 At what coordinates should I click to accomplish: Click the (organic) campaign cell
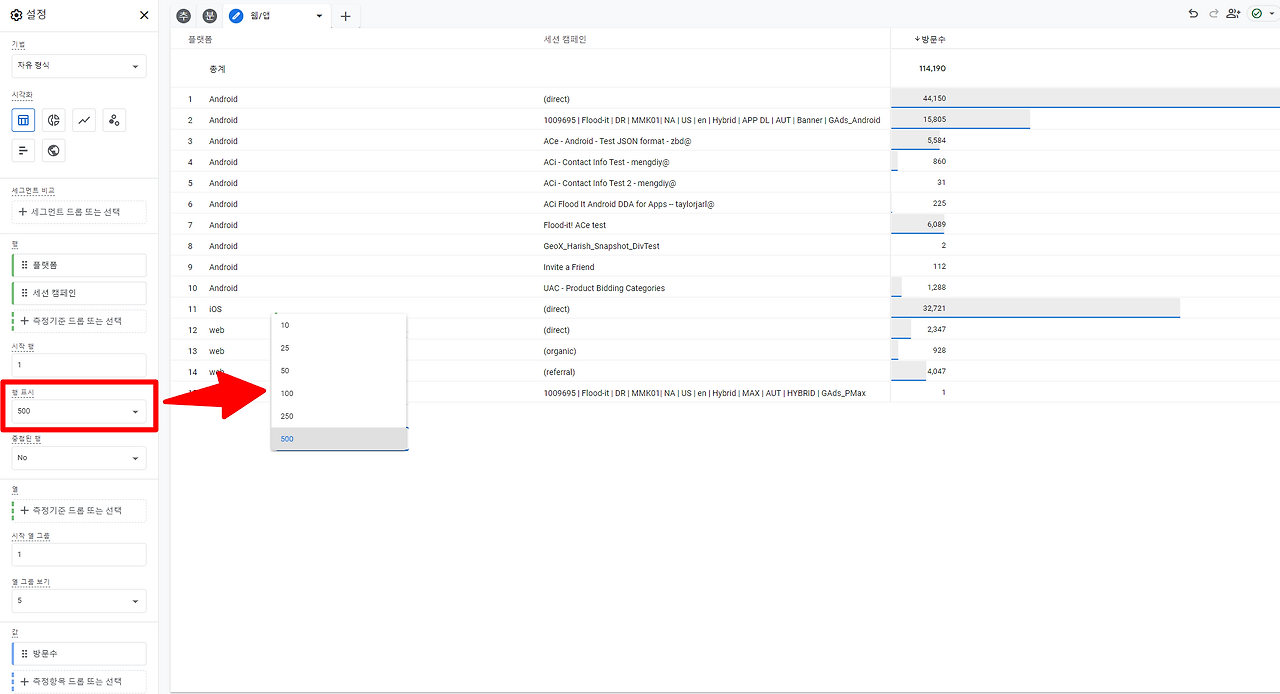pyautogui.click(x=560, y=351)
